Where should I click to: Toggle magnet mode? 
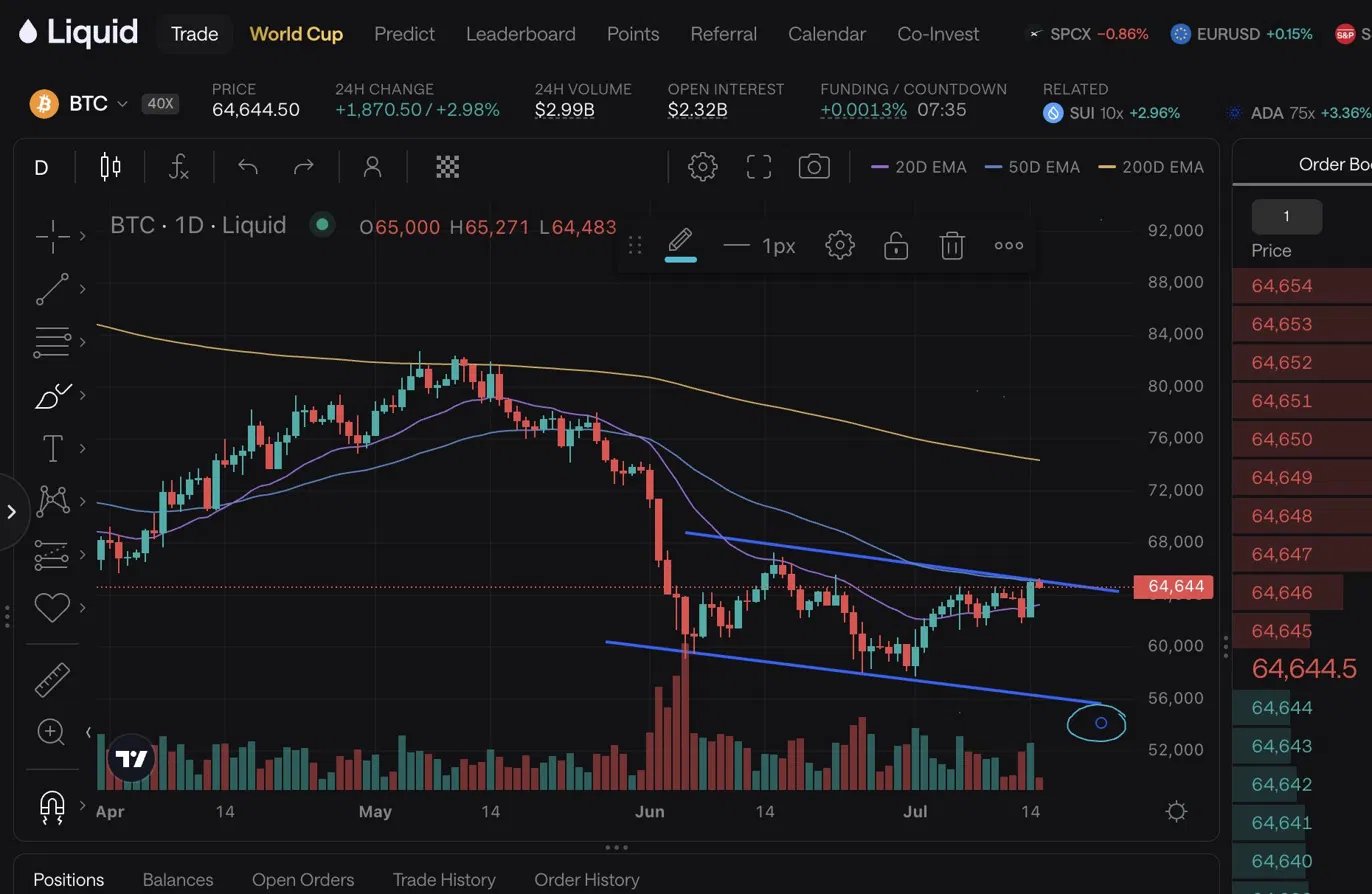pos(51,805)
